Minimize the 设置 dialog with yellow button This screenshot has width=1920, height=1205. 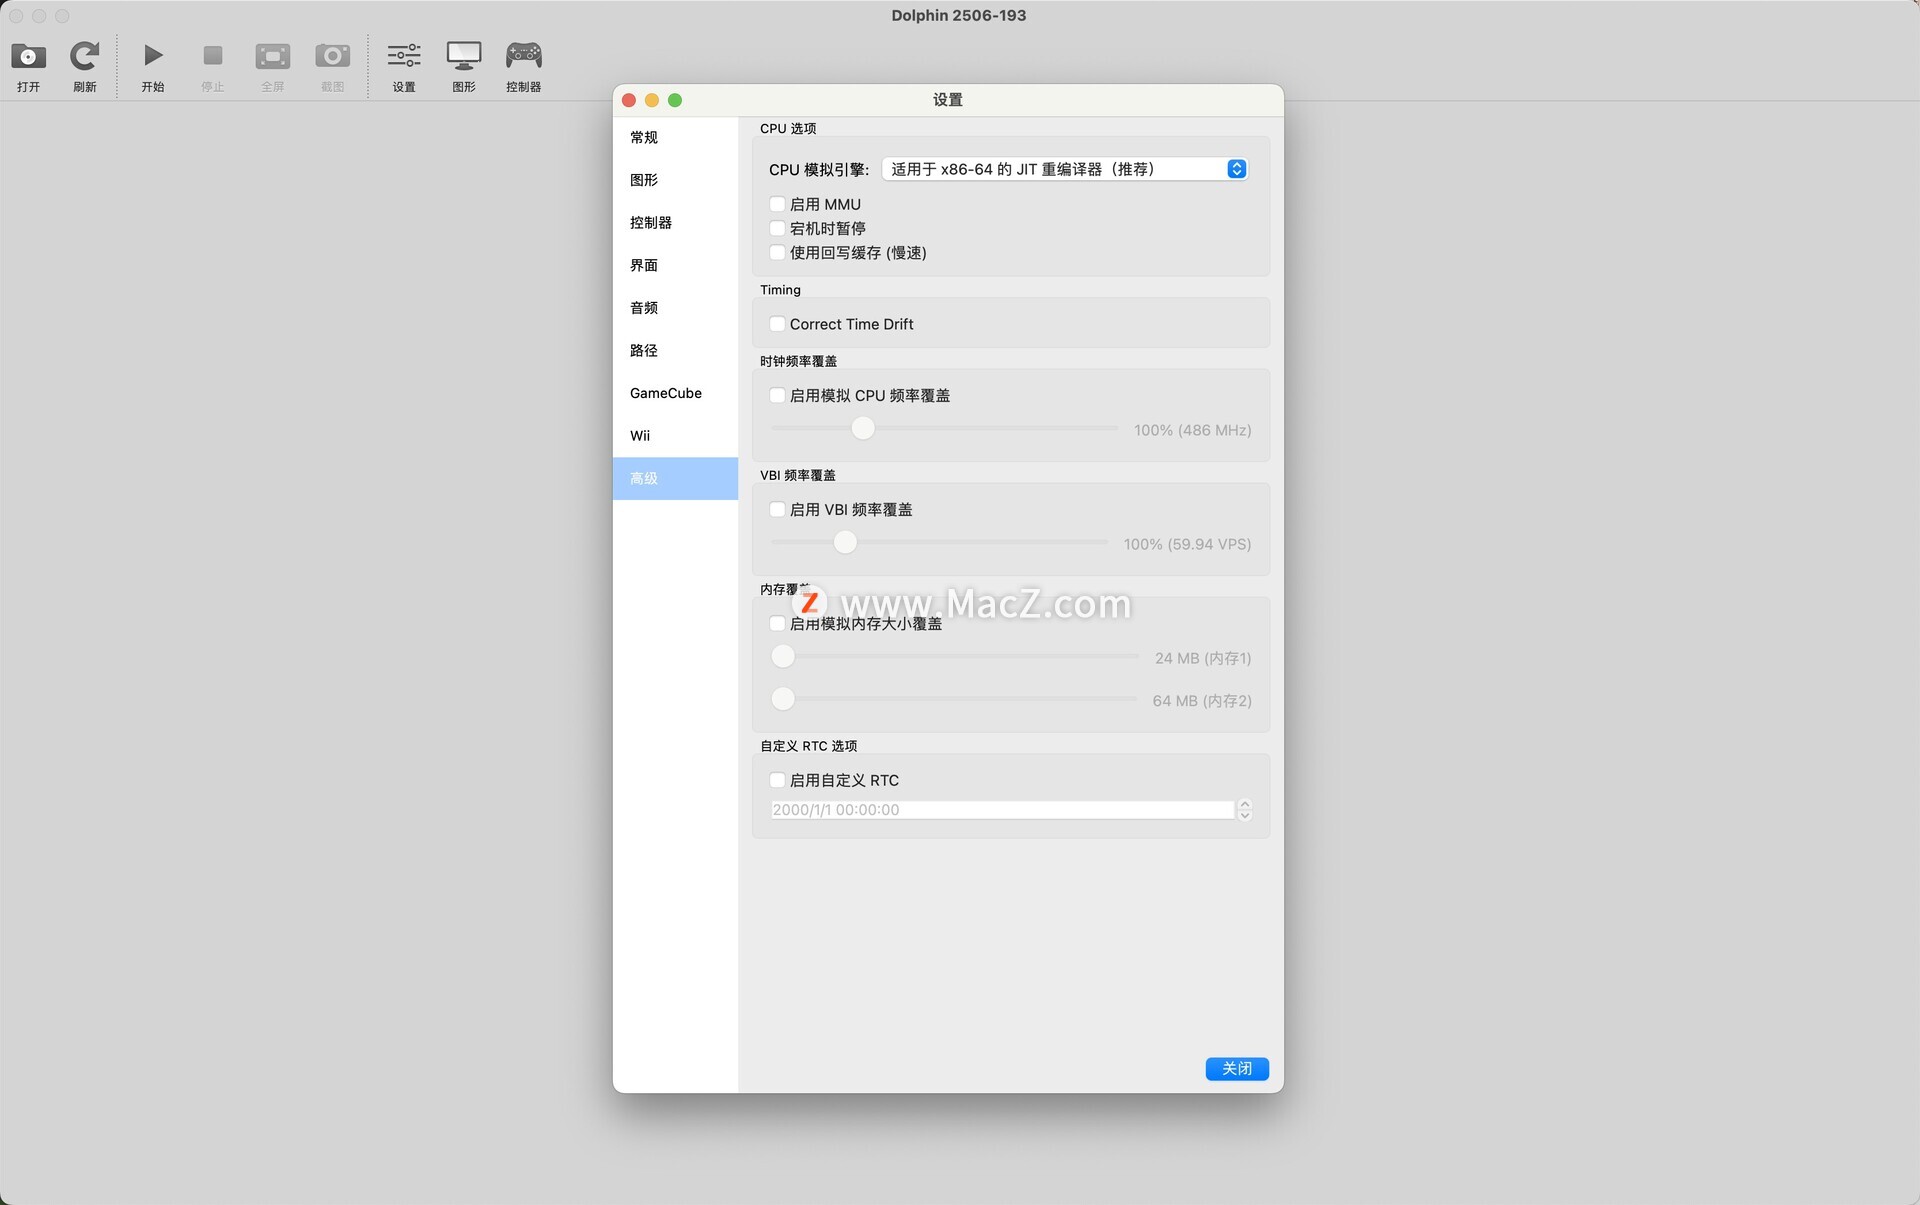[x=652, y=100]
